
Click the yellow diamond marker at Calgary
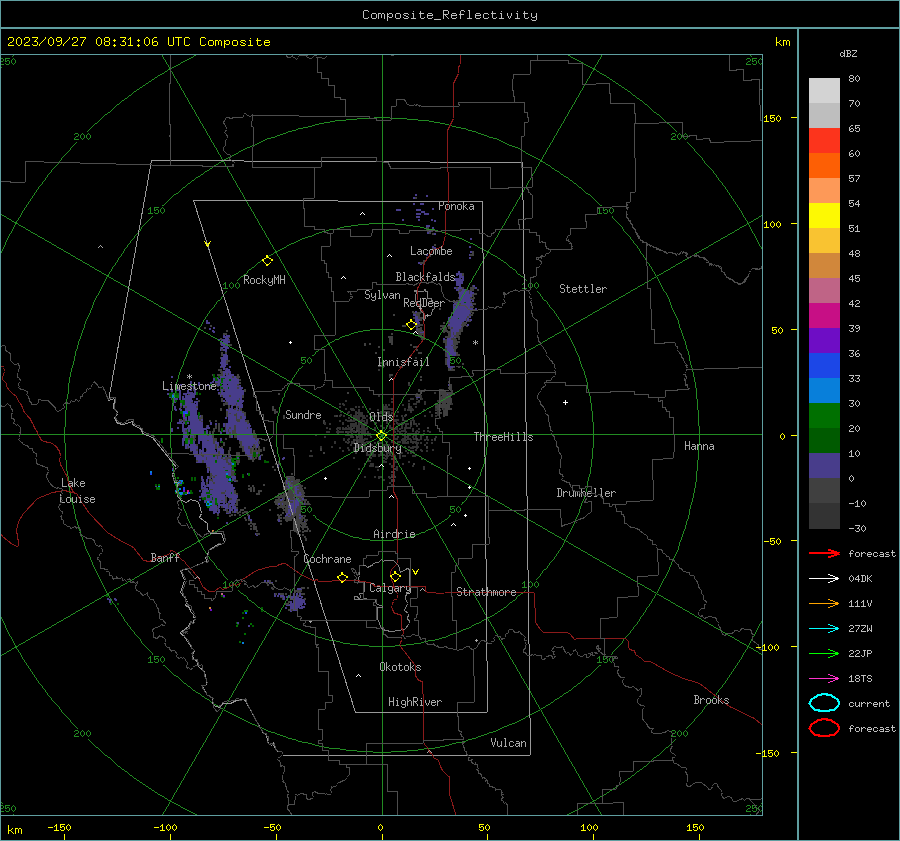click(395, 576)
